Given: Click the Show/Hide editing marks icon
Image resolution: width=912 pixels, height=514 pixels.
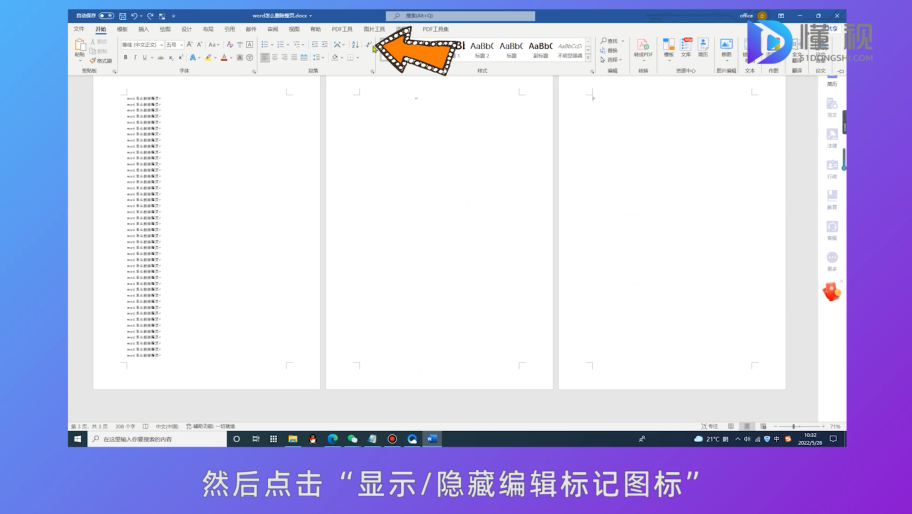Looking at the screenshot, I should point(368,45).
